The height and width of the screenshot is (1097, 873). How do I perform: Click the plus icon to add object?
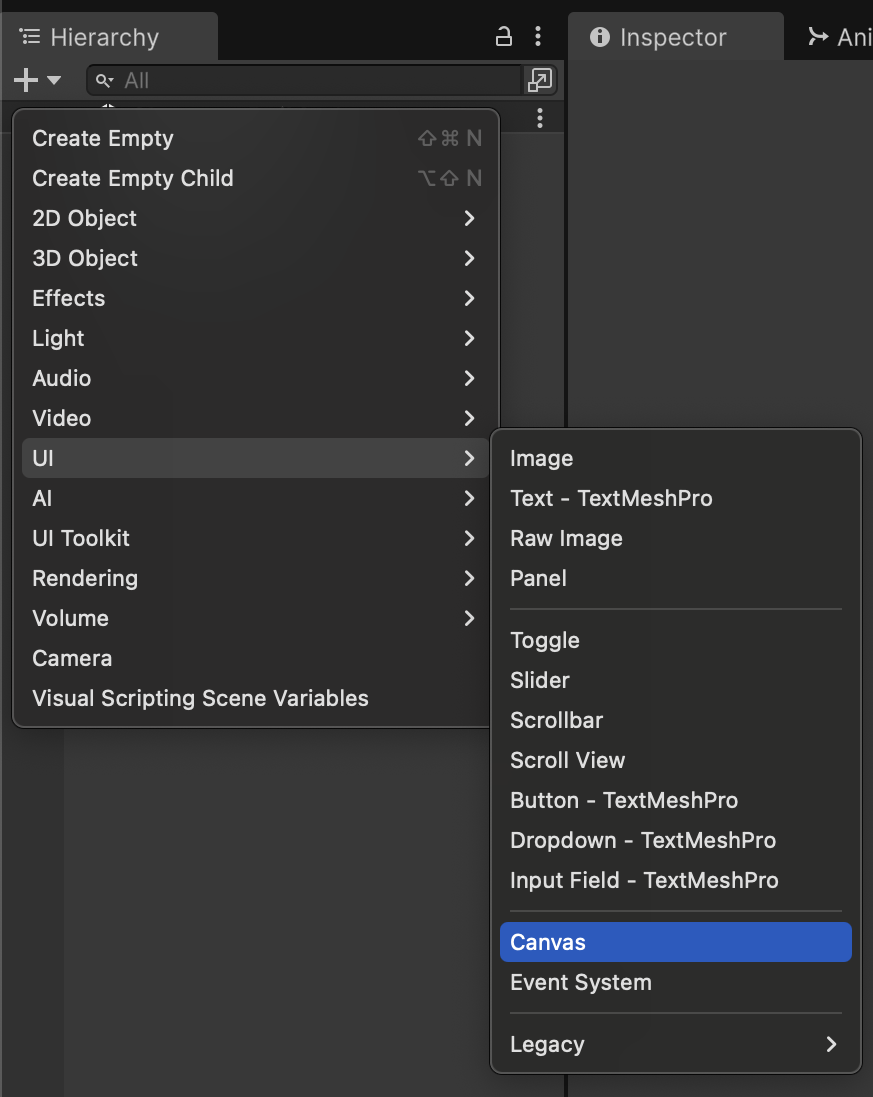pos(26,80)
